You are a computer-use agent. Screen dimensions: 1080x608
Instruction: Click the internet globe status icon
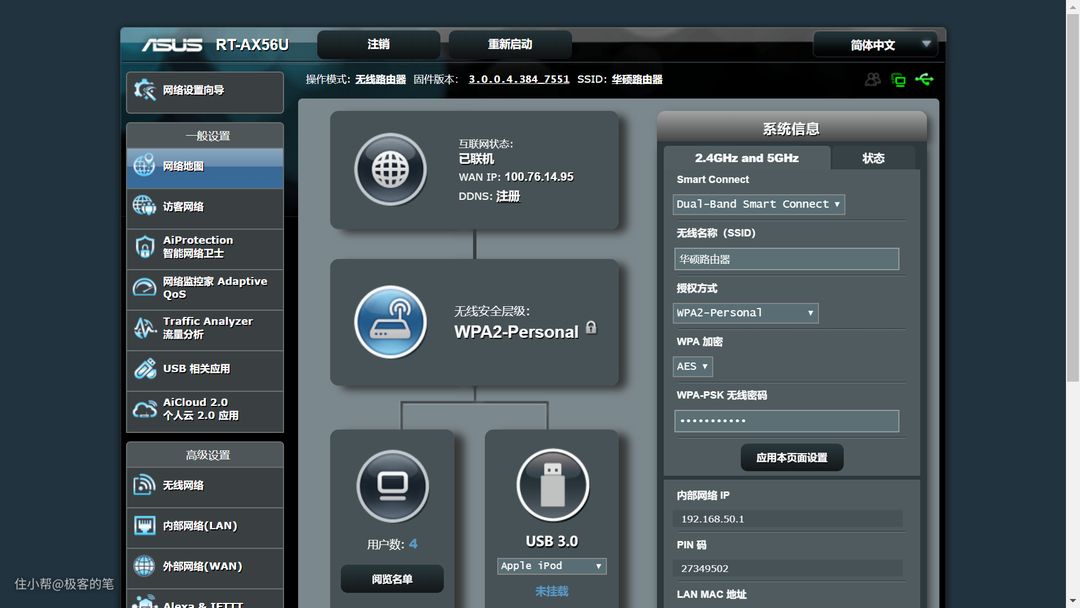[x=390, y=169]
